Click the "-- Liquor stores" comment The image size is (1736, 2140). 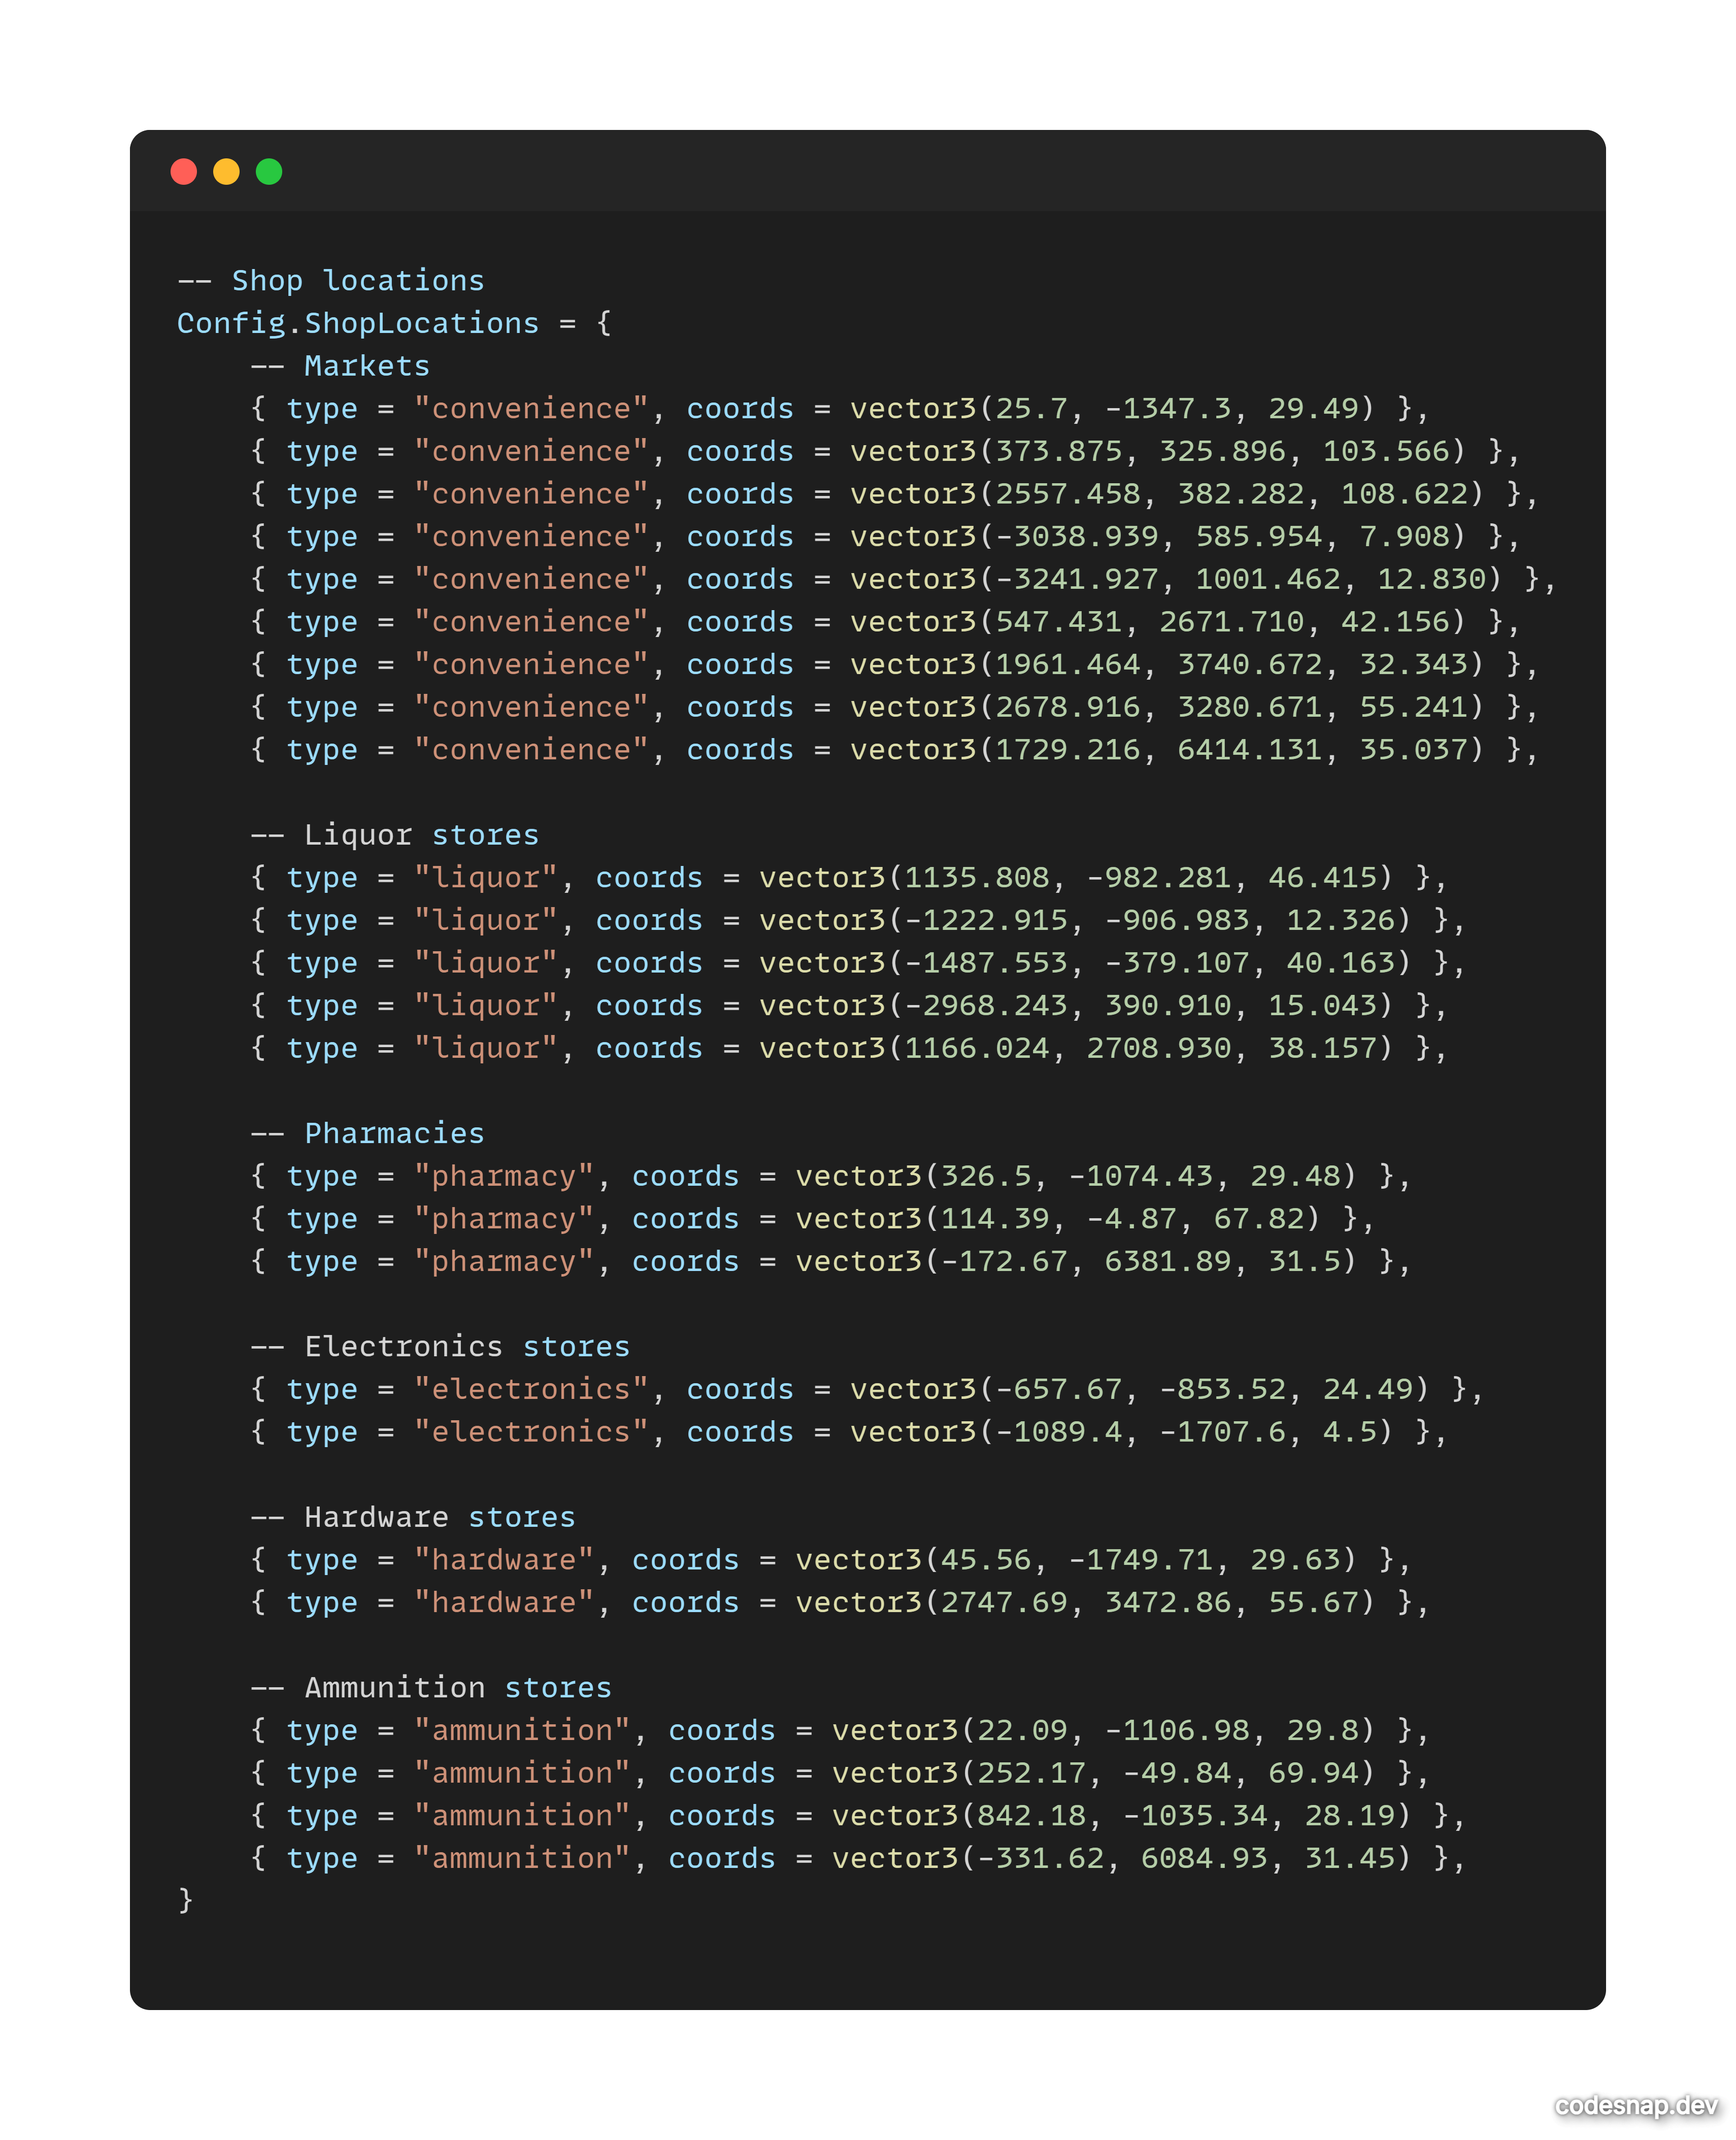point(395,835)
